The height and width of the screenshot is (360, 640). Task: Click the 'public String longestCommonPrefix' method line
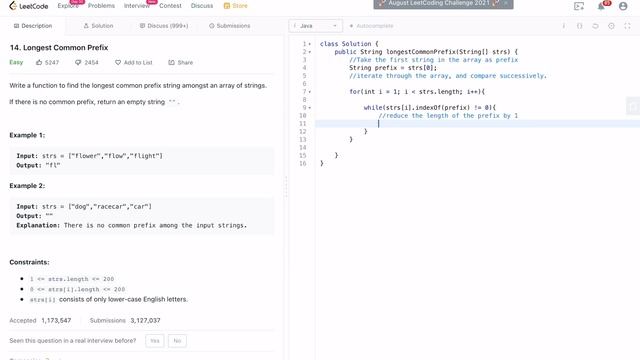point(426,52)
